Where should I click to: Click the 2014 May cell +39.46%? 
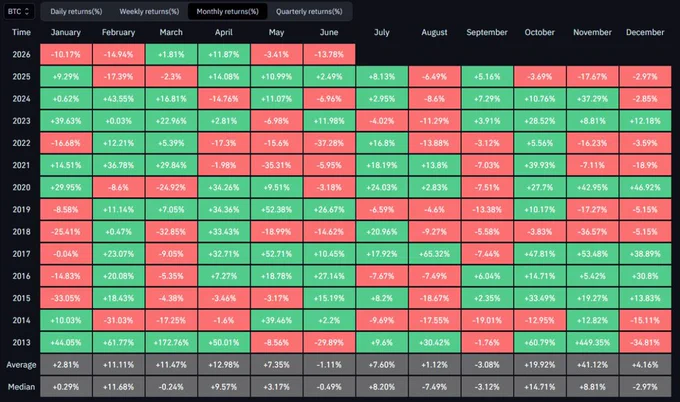(276, 320)
